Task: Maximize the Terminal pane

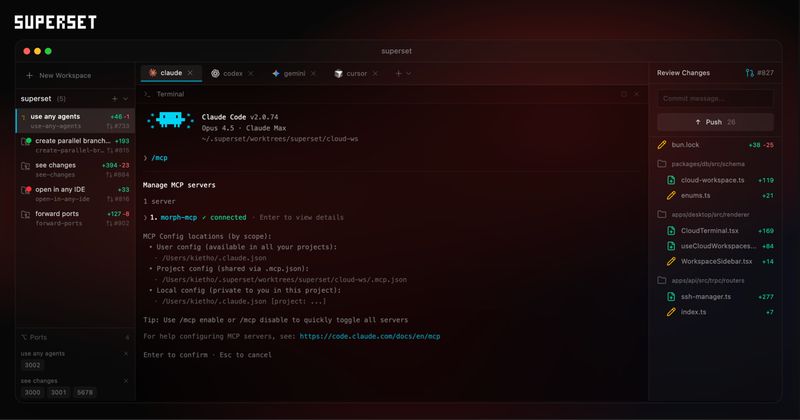Action: pyautogui.click(x=623, y=94)
